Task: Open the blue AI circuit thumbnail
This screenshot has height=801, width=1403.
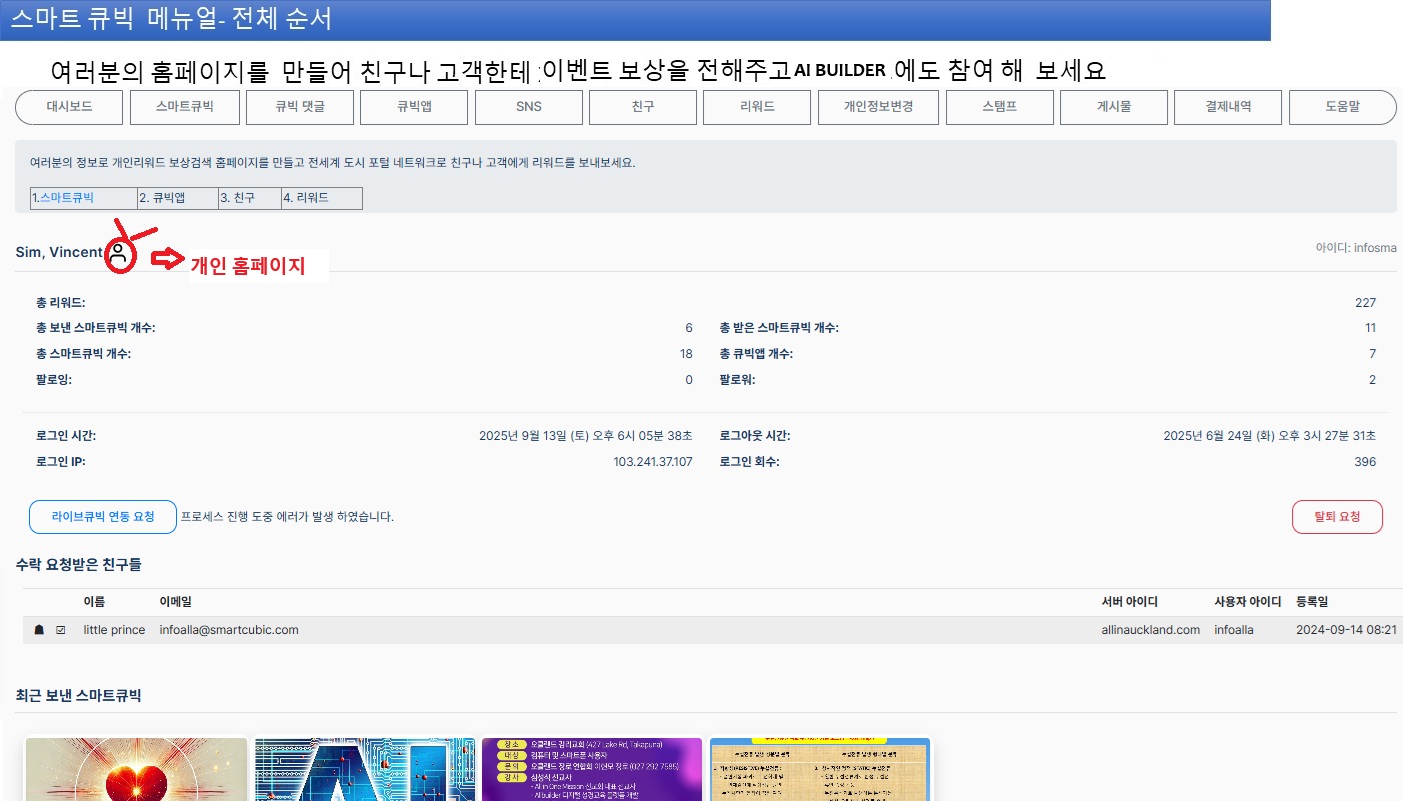Action: 364,769
